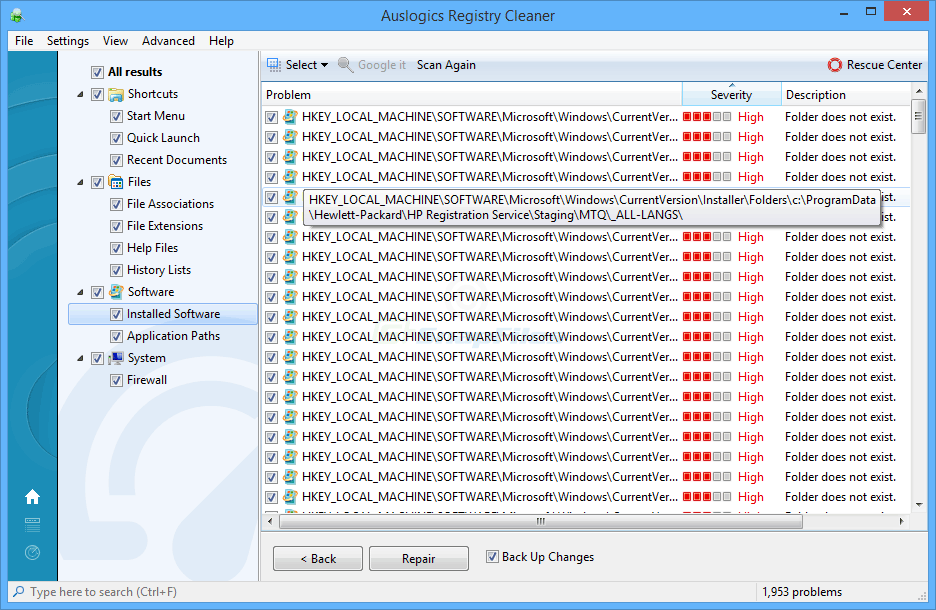The width and height of the screenshot is (936, 610).
Task: Sort by the Severity column header
Action: click(731, 94)
